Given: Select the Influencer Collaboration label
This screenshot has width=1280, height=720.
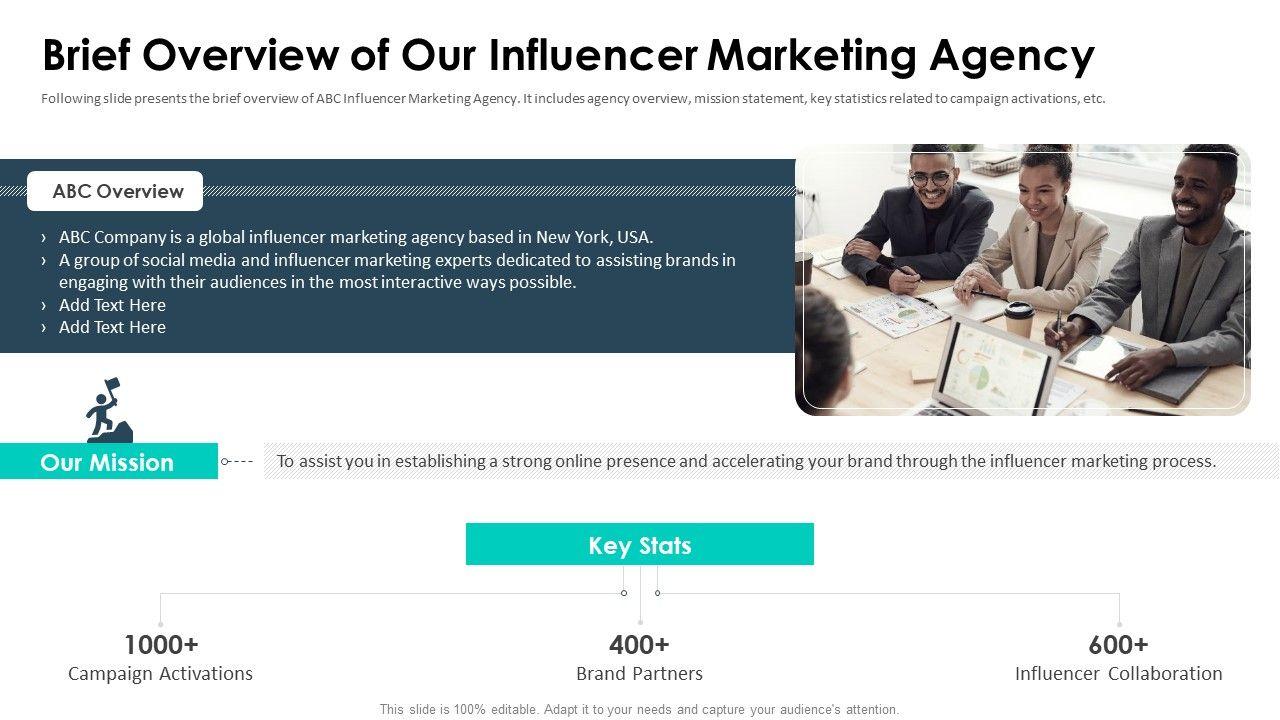Looking at the screenshot, I should click(1118, 673).
